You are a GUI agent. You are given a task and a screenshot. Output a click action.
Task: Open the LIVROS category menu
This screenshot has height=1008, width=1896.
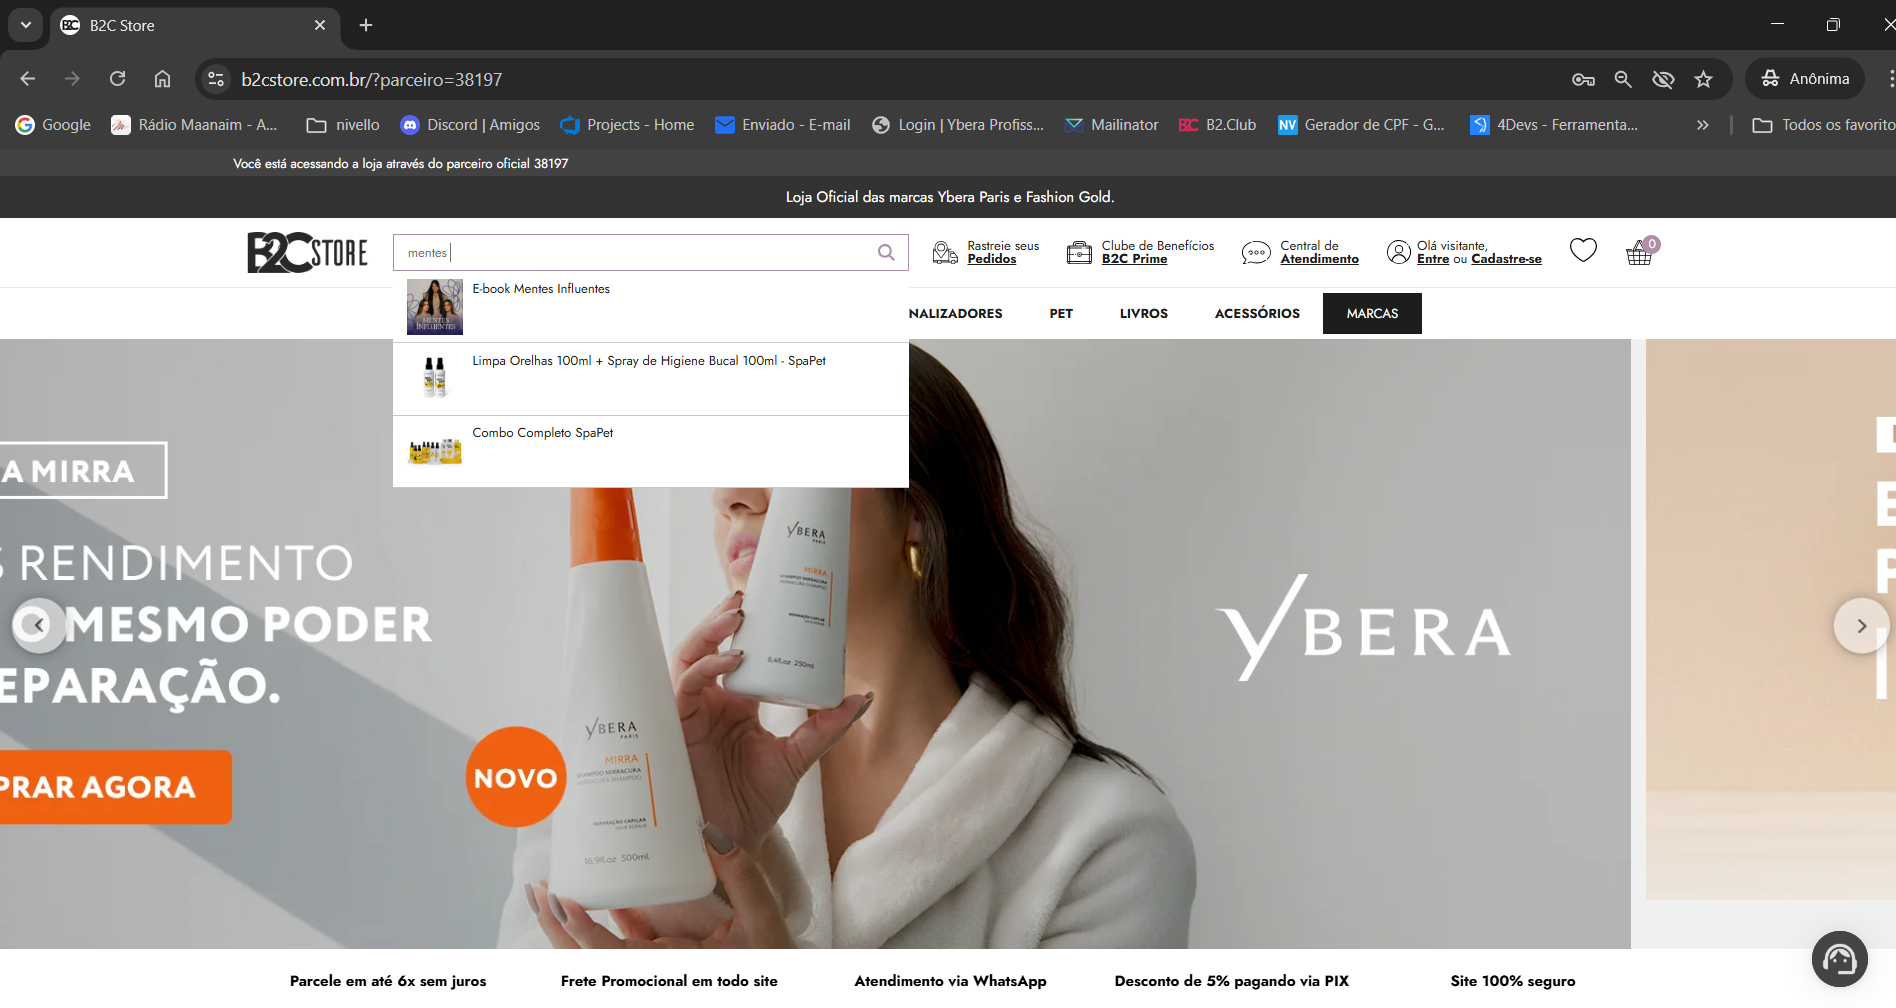click(x=1144, y=313)
